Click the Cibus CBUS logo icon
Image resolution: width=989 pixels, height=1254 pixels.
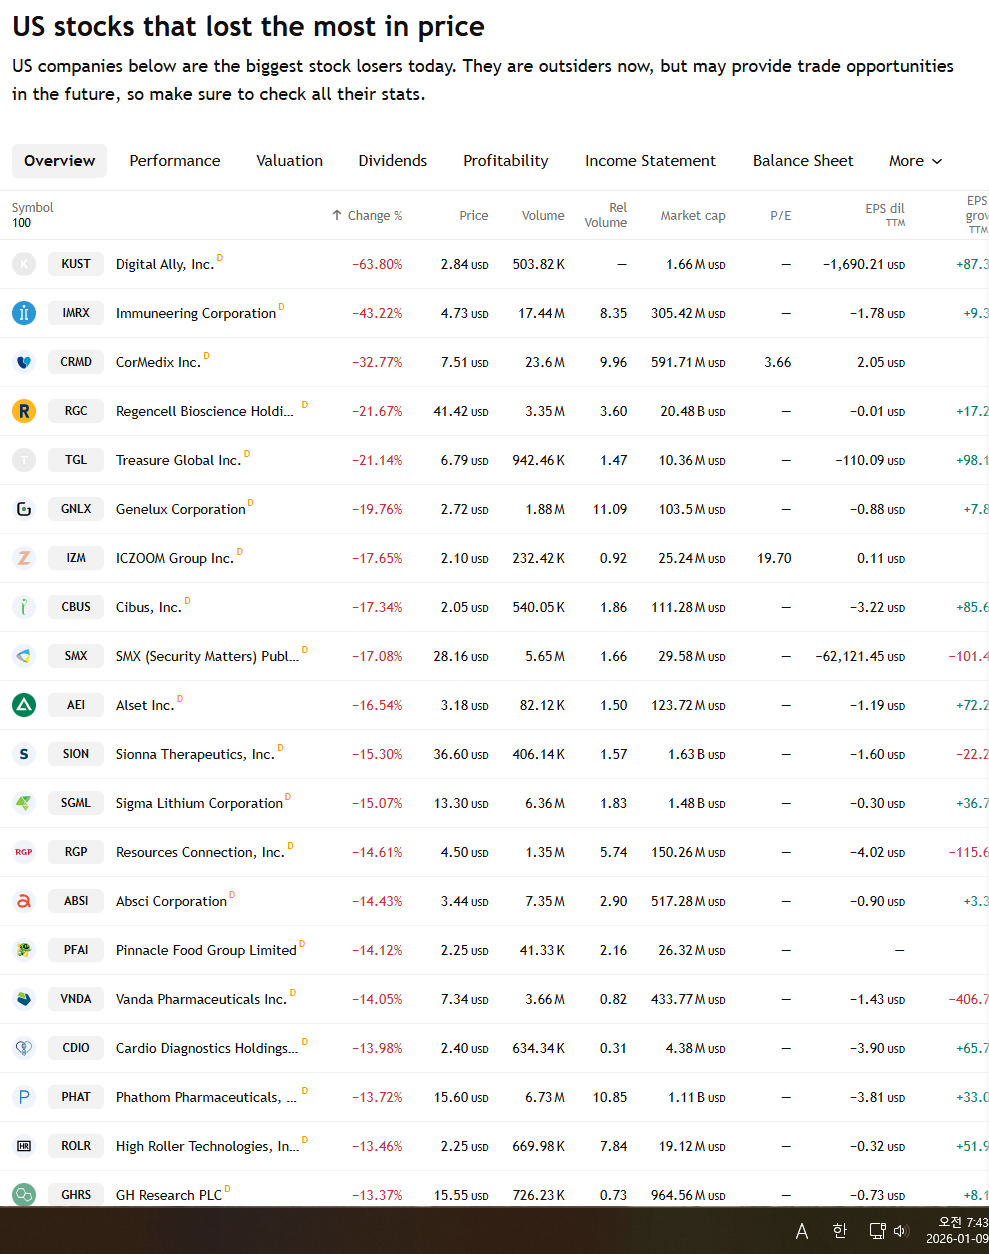[x=24, y=607]
